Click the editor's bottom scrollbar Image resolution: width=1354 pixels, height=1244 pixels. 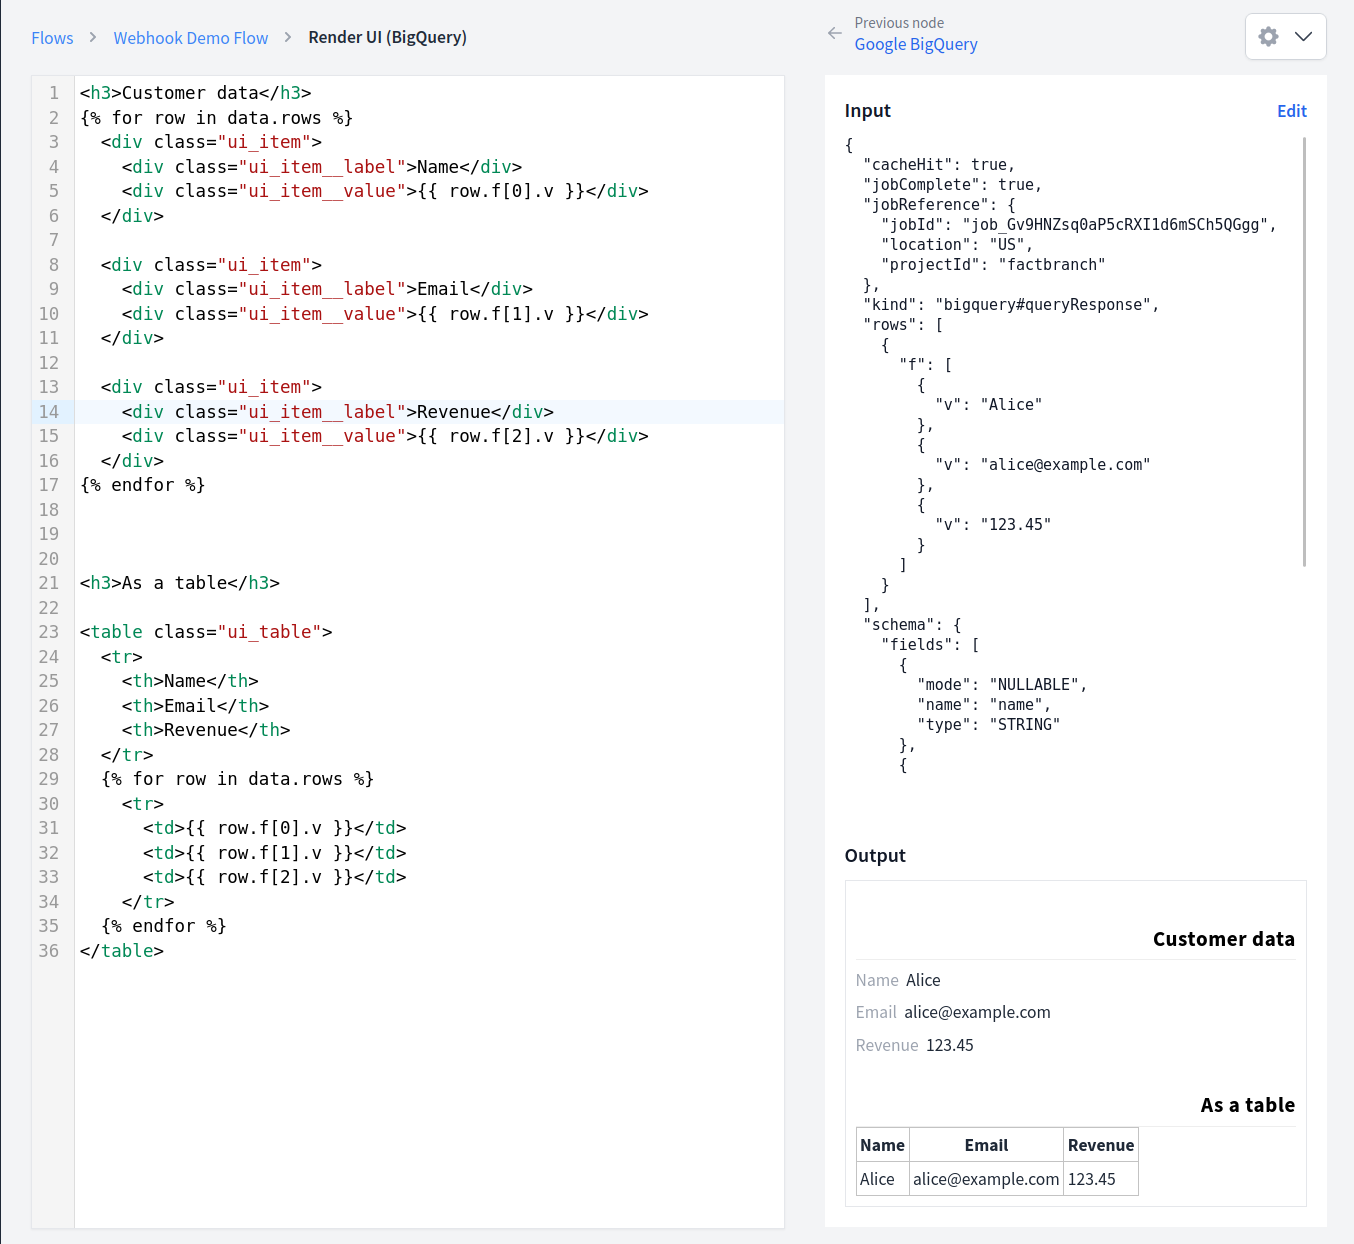click(x=430, y=1219)
